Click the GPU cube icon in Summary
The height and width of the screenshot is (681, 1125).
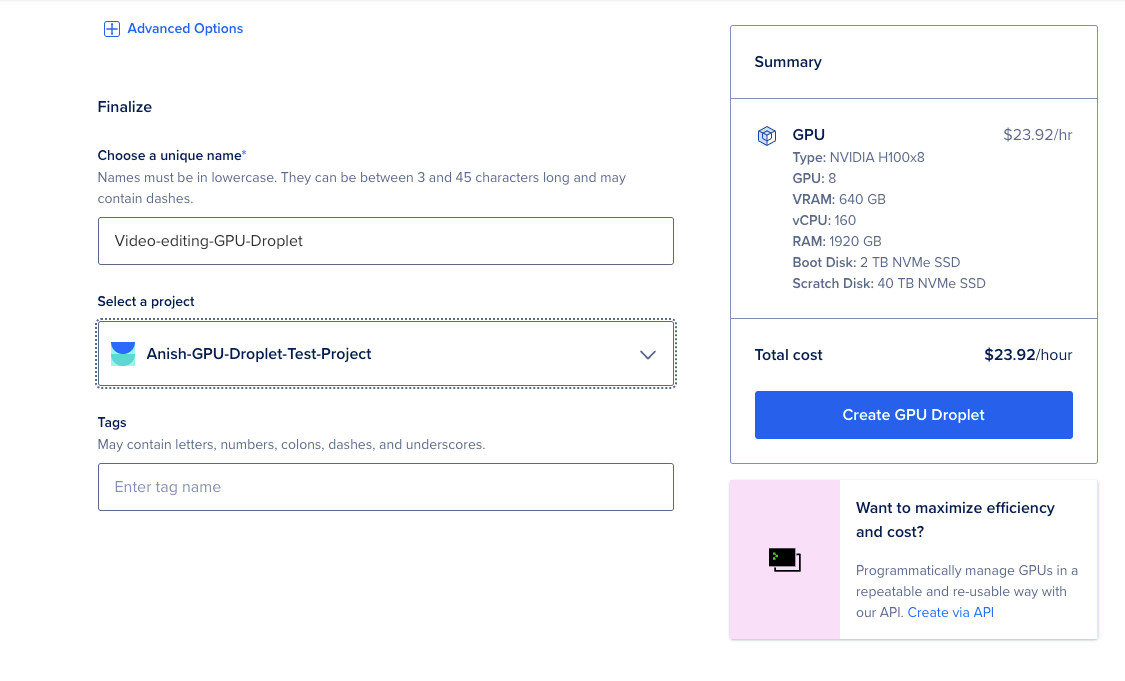pos(766,136)
